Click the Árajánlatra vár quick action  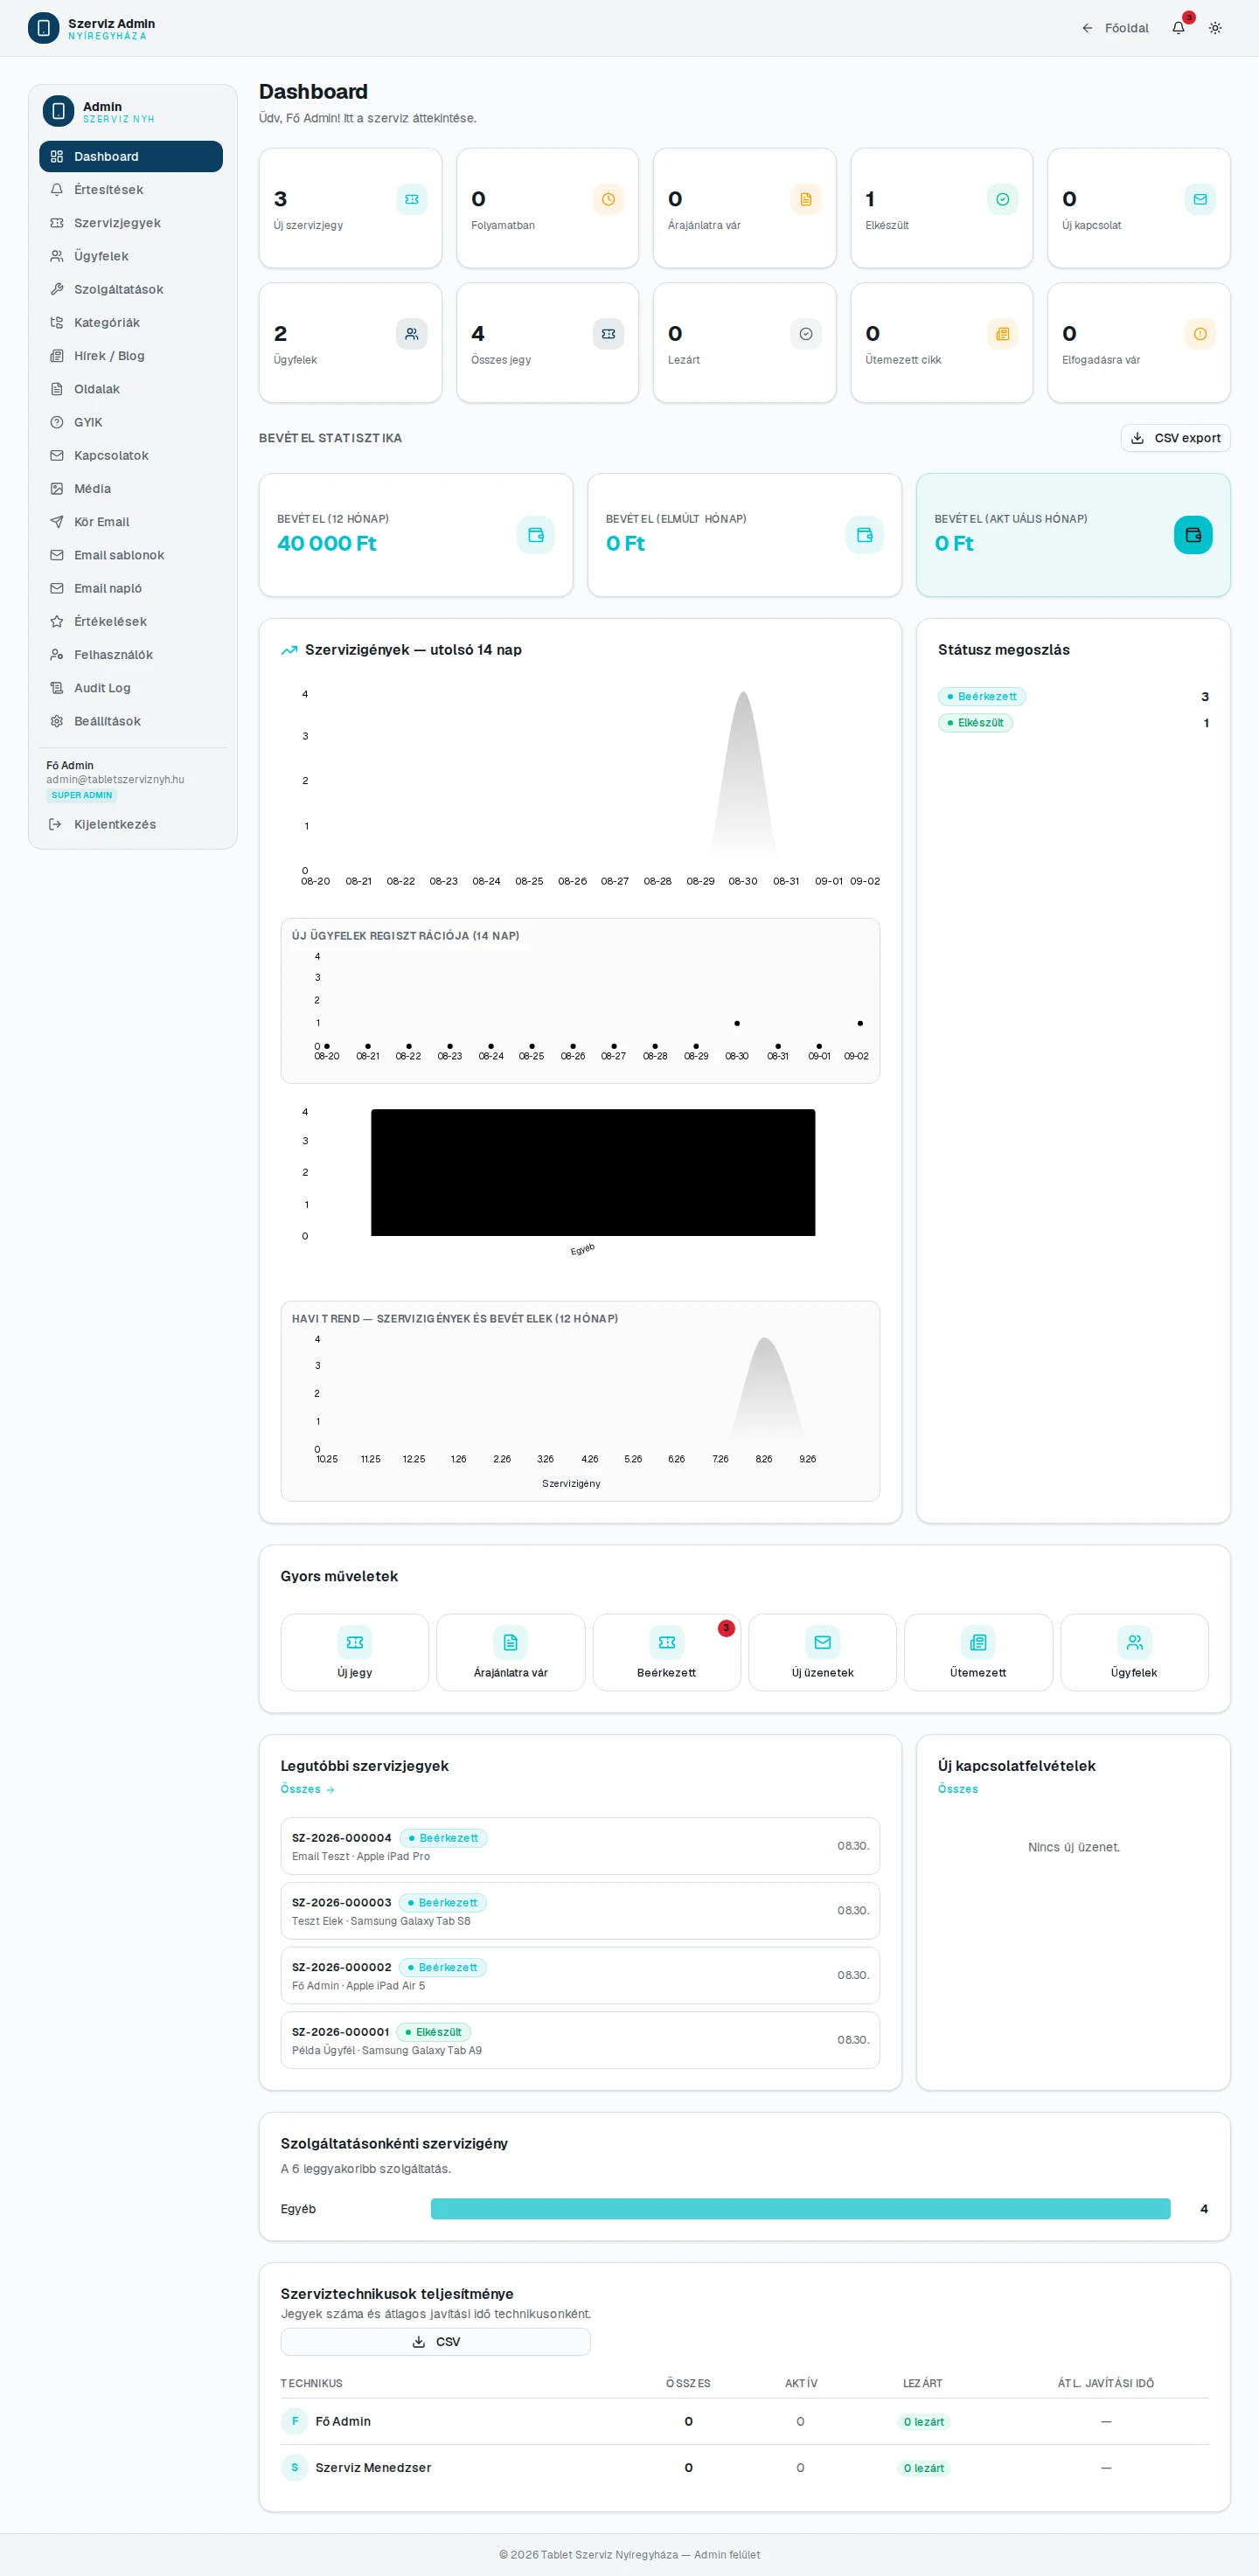point(511,1652)
